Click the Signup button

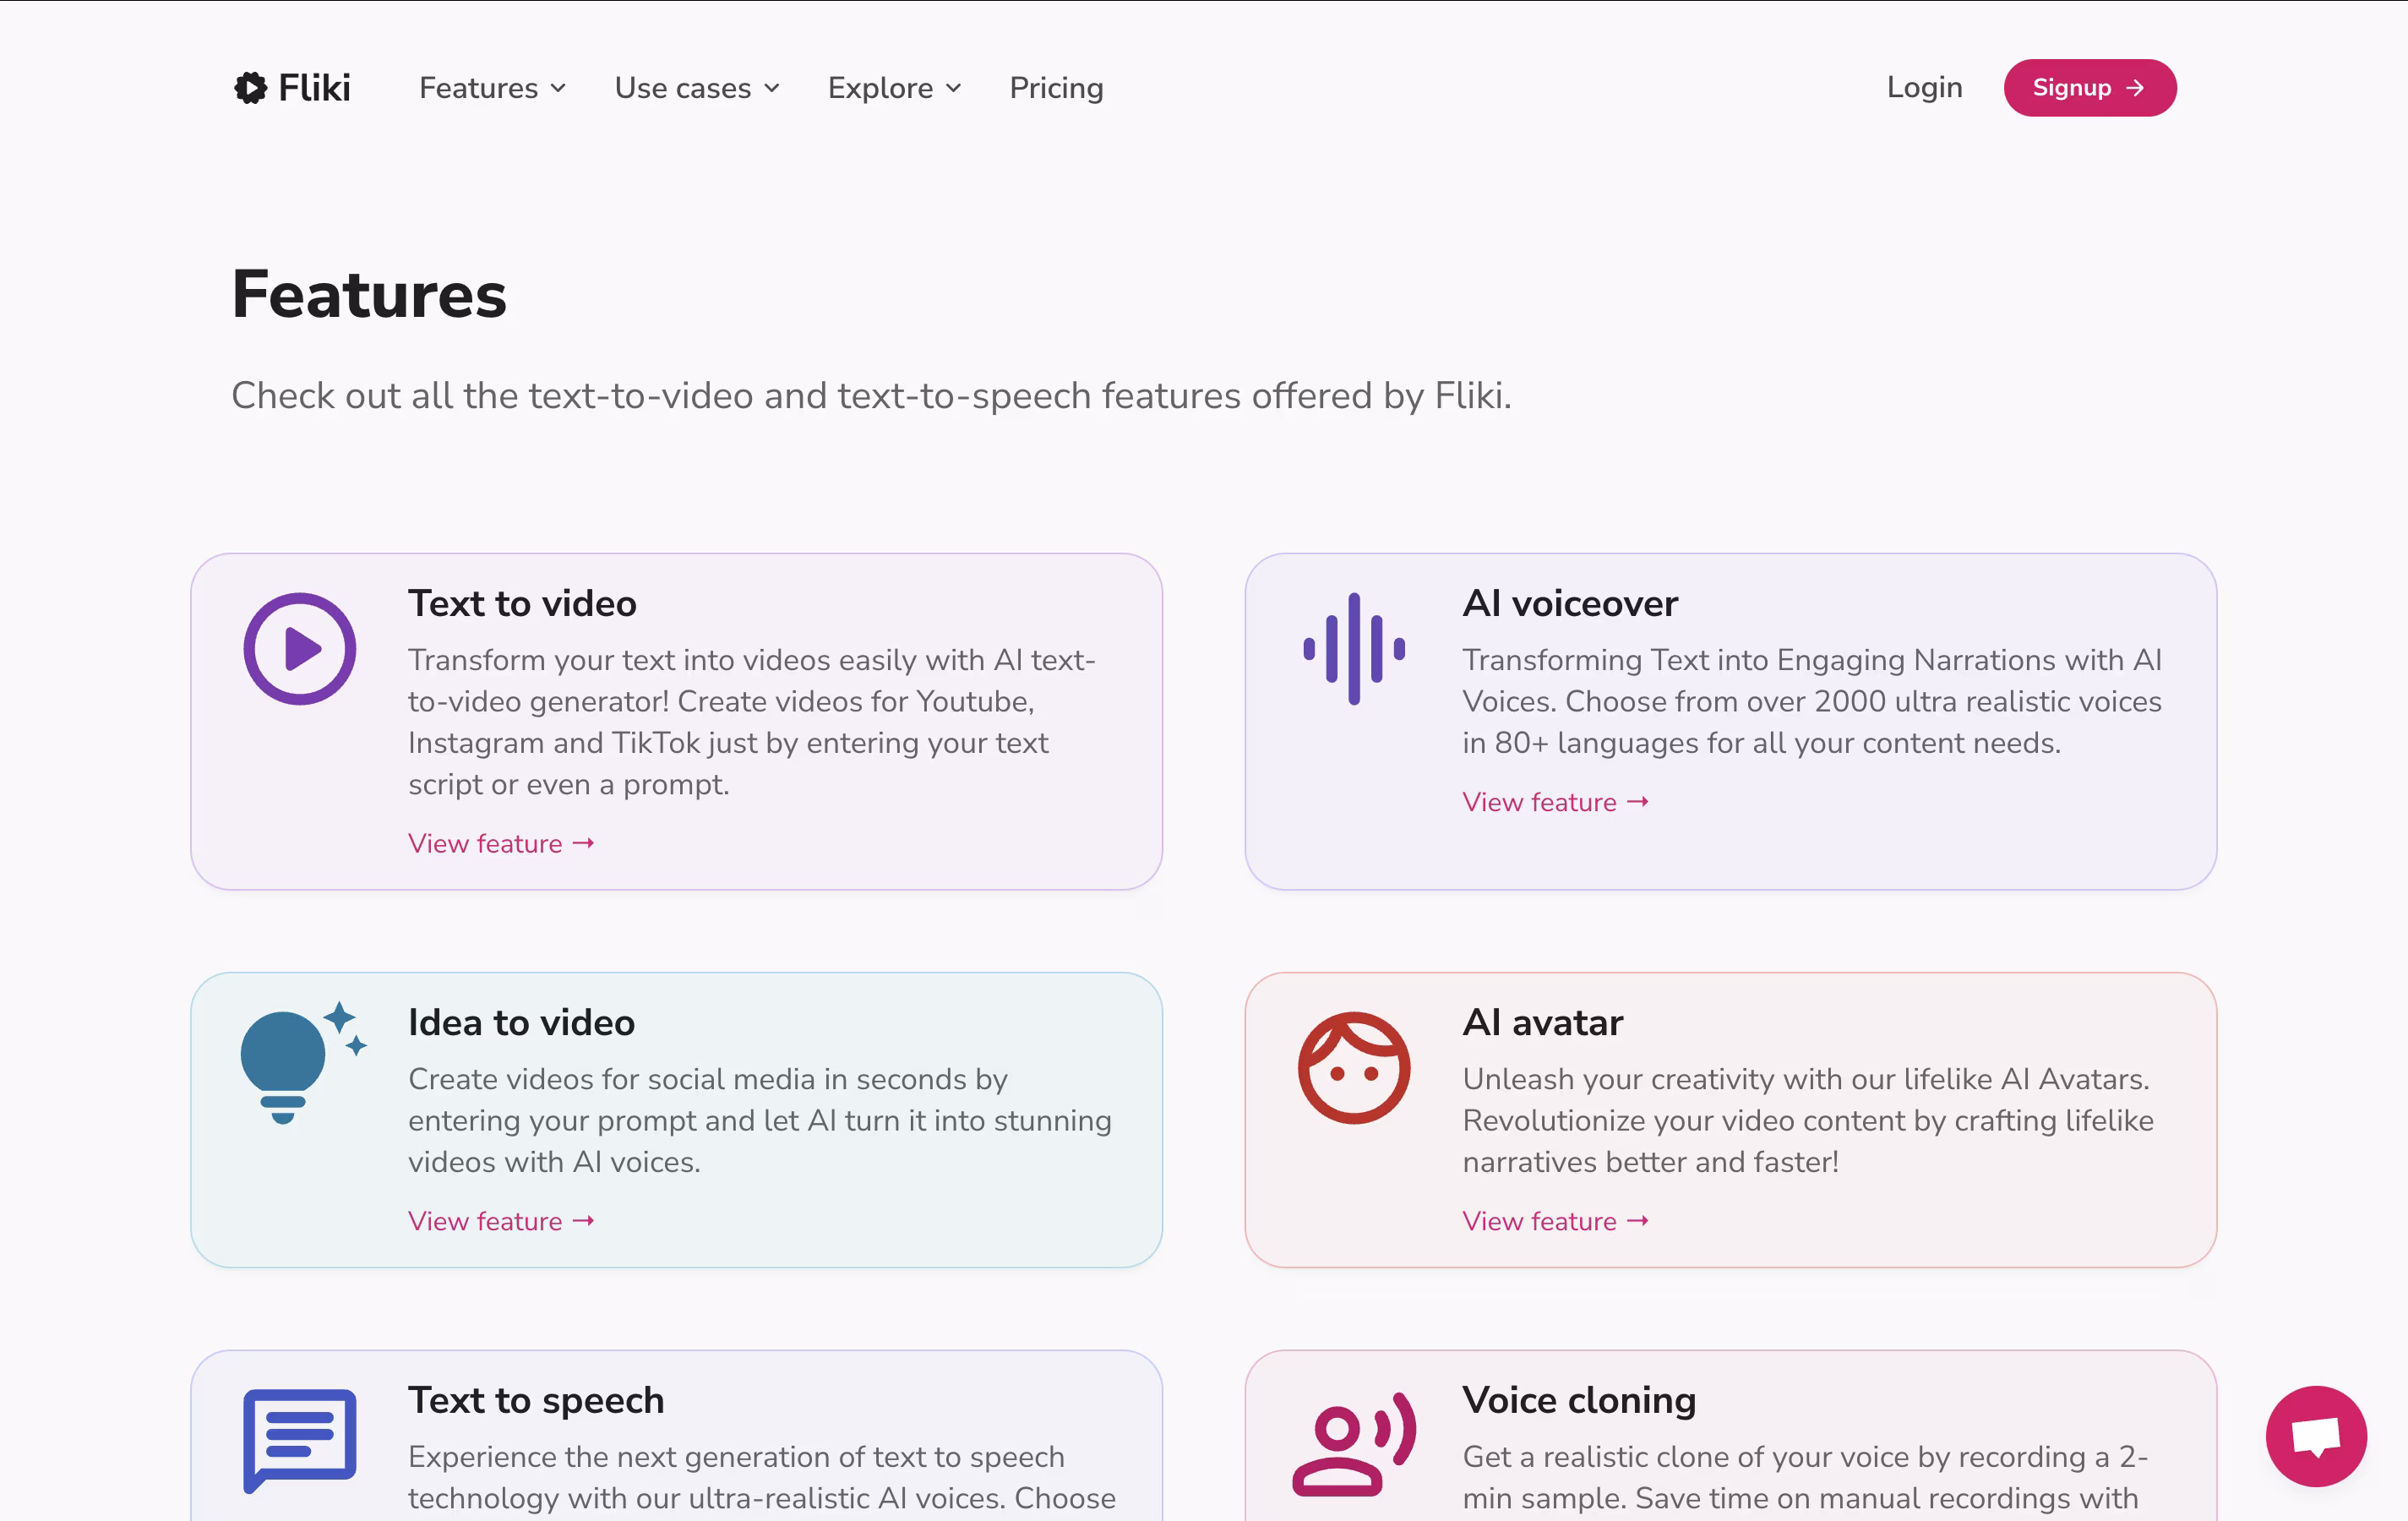(x=2090, y=88)
